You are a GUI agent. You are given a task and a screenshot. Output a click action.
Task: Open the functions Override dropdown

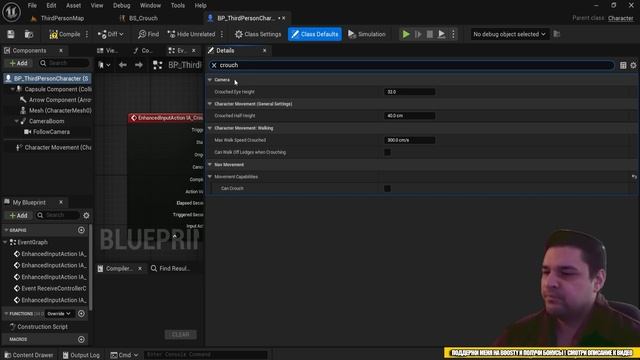click(59, 313)
